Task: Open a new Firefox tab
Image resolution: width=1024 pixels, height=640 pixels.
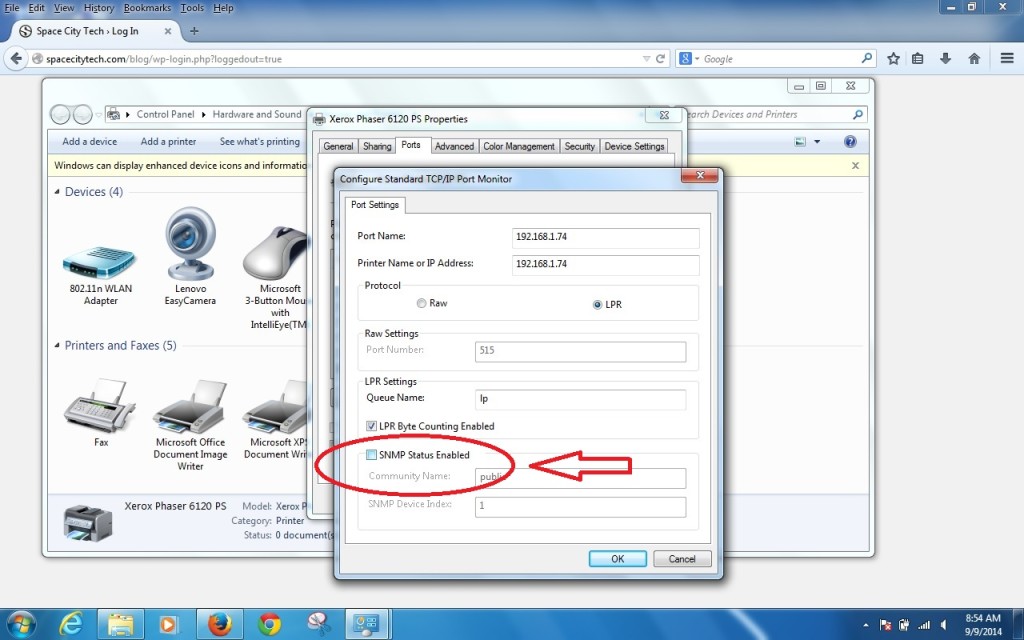Action: coord(194,31)
